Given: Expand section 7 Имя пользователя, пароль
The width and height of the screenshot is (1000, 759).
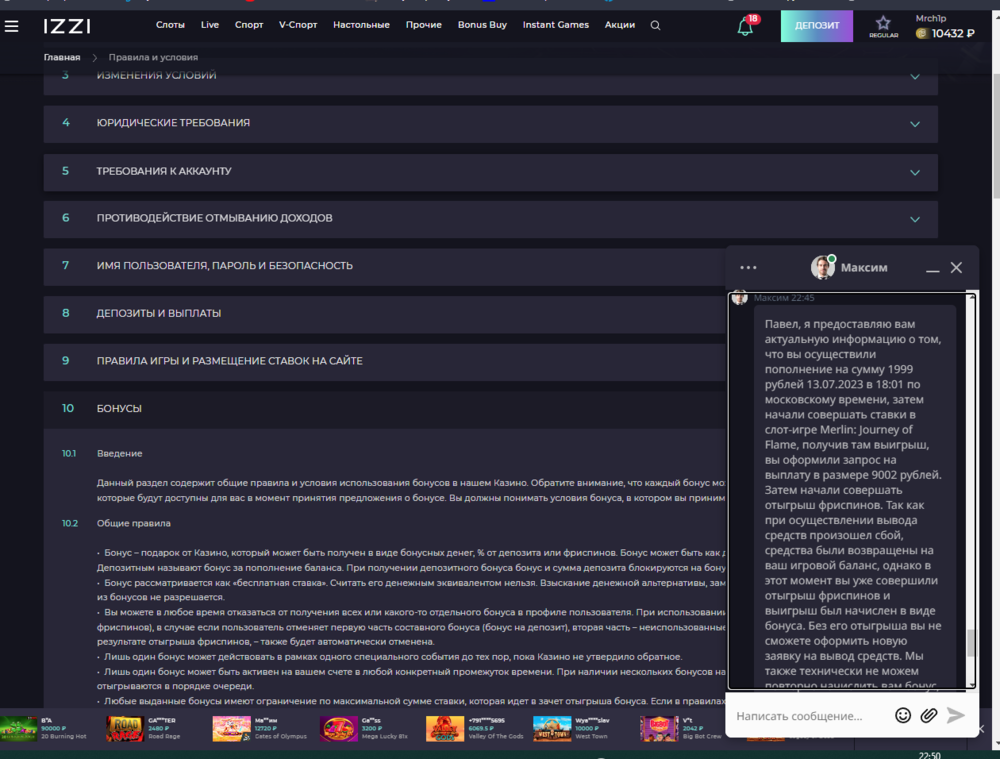Looking at the screenshot, I should tap(385, 266).
